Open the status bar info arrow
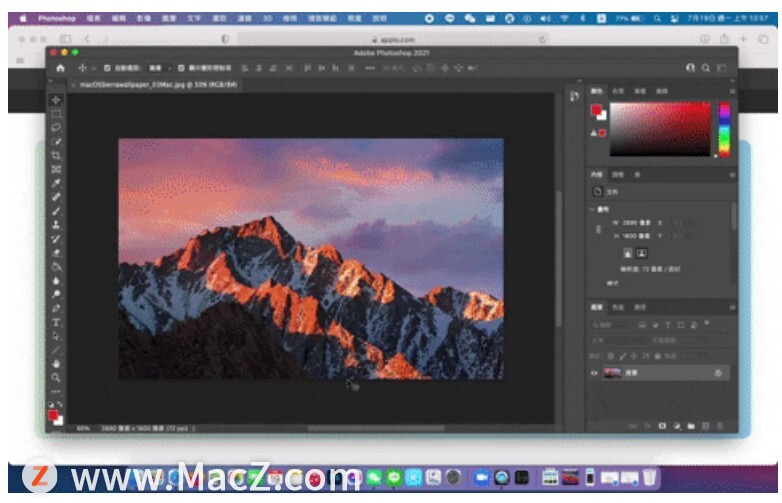The image size is (782, 503). point(194,428)
